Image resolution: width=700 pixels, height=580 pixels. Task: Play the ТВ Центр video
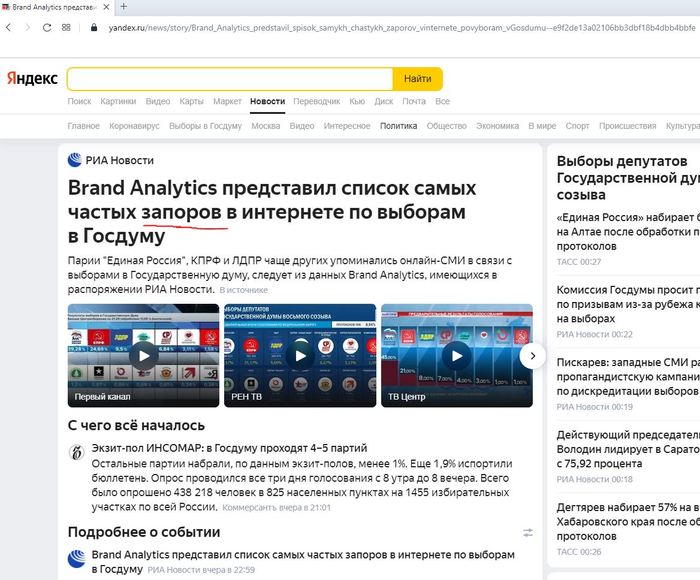[456, 355]
